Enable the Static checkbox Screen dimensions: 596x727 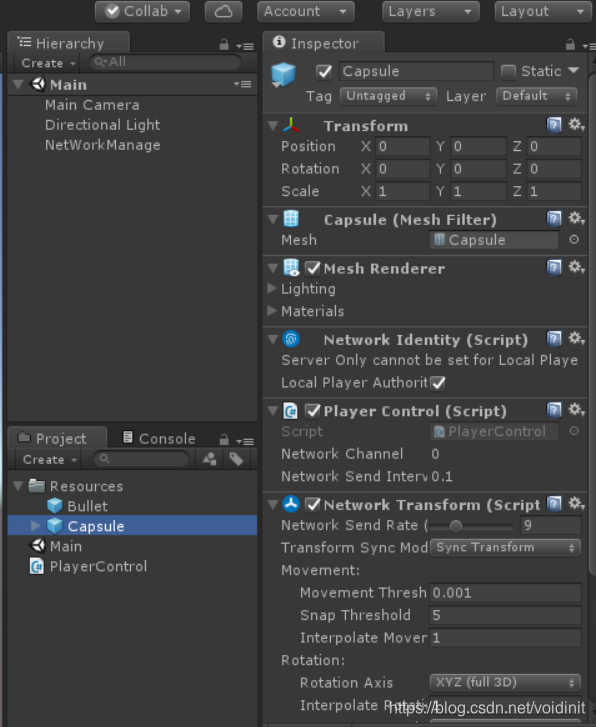[x=508, y=71]
